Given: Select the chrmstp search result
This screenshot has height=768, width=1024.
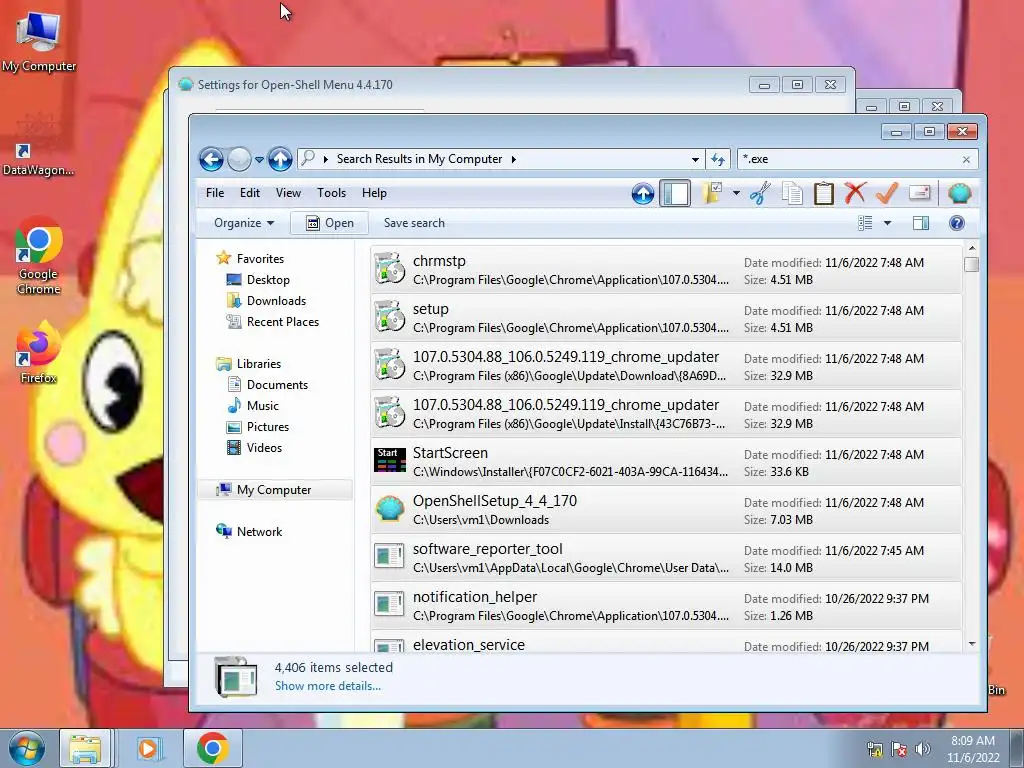Looking at the screenshot, I should tap(666, 270).
